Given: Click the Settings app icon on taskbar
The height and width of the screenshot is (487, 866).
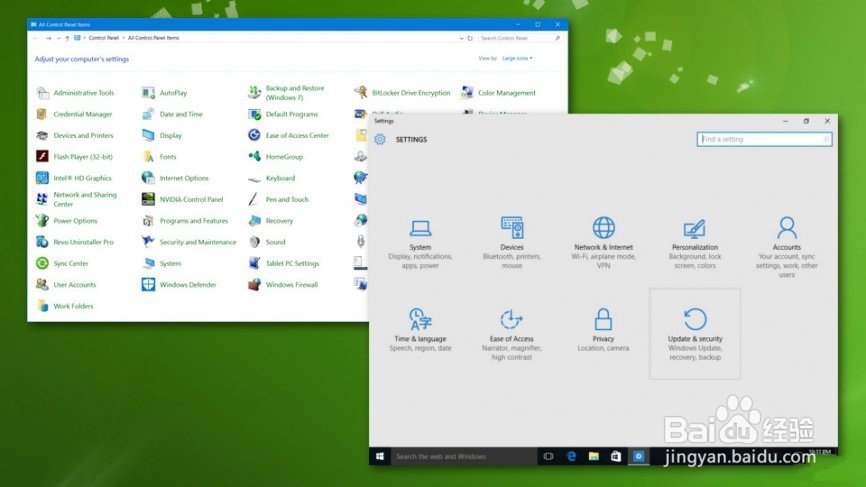Looking at the screenshot, I should tap(638, 456).
